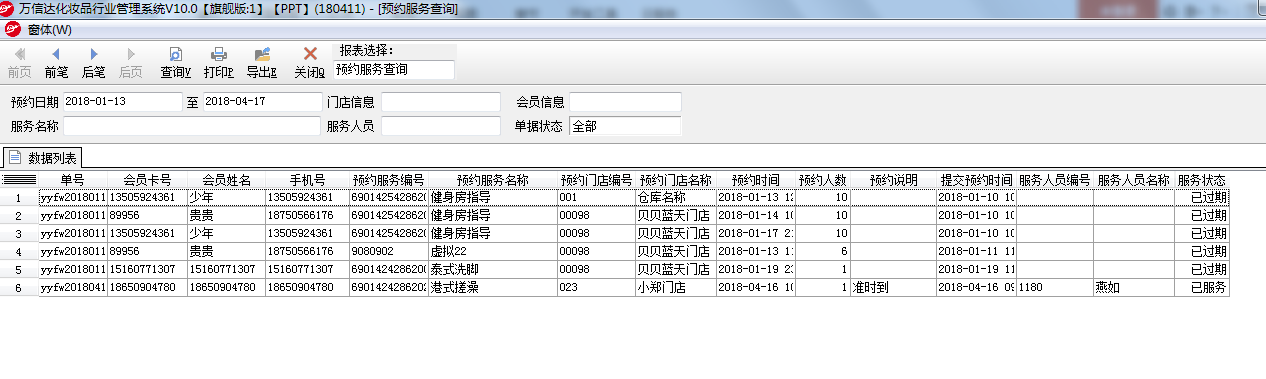
Task: Go to next record with 后笔
Action: click(x=93, y=62)
